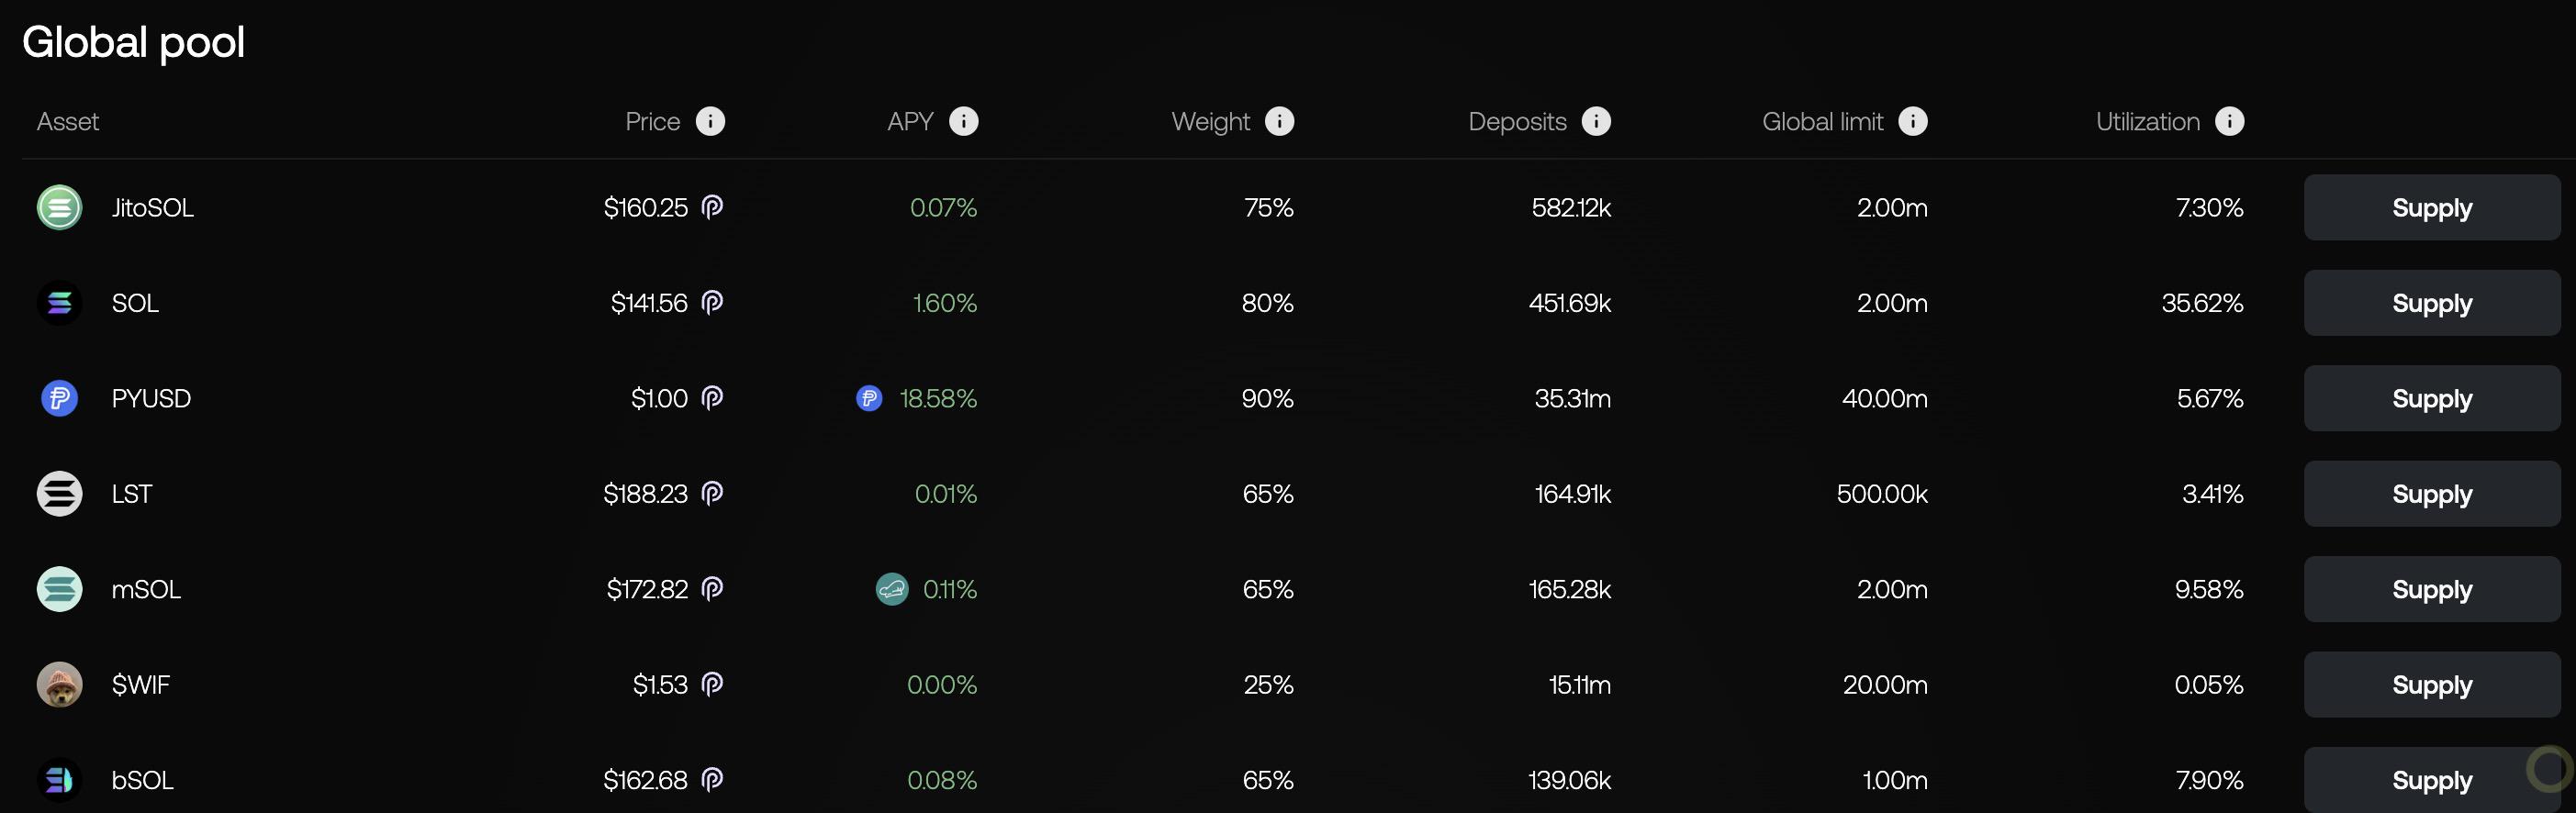Open the Price column info tooltip

pos(711,121)
